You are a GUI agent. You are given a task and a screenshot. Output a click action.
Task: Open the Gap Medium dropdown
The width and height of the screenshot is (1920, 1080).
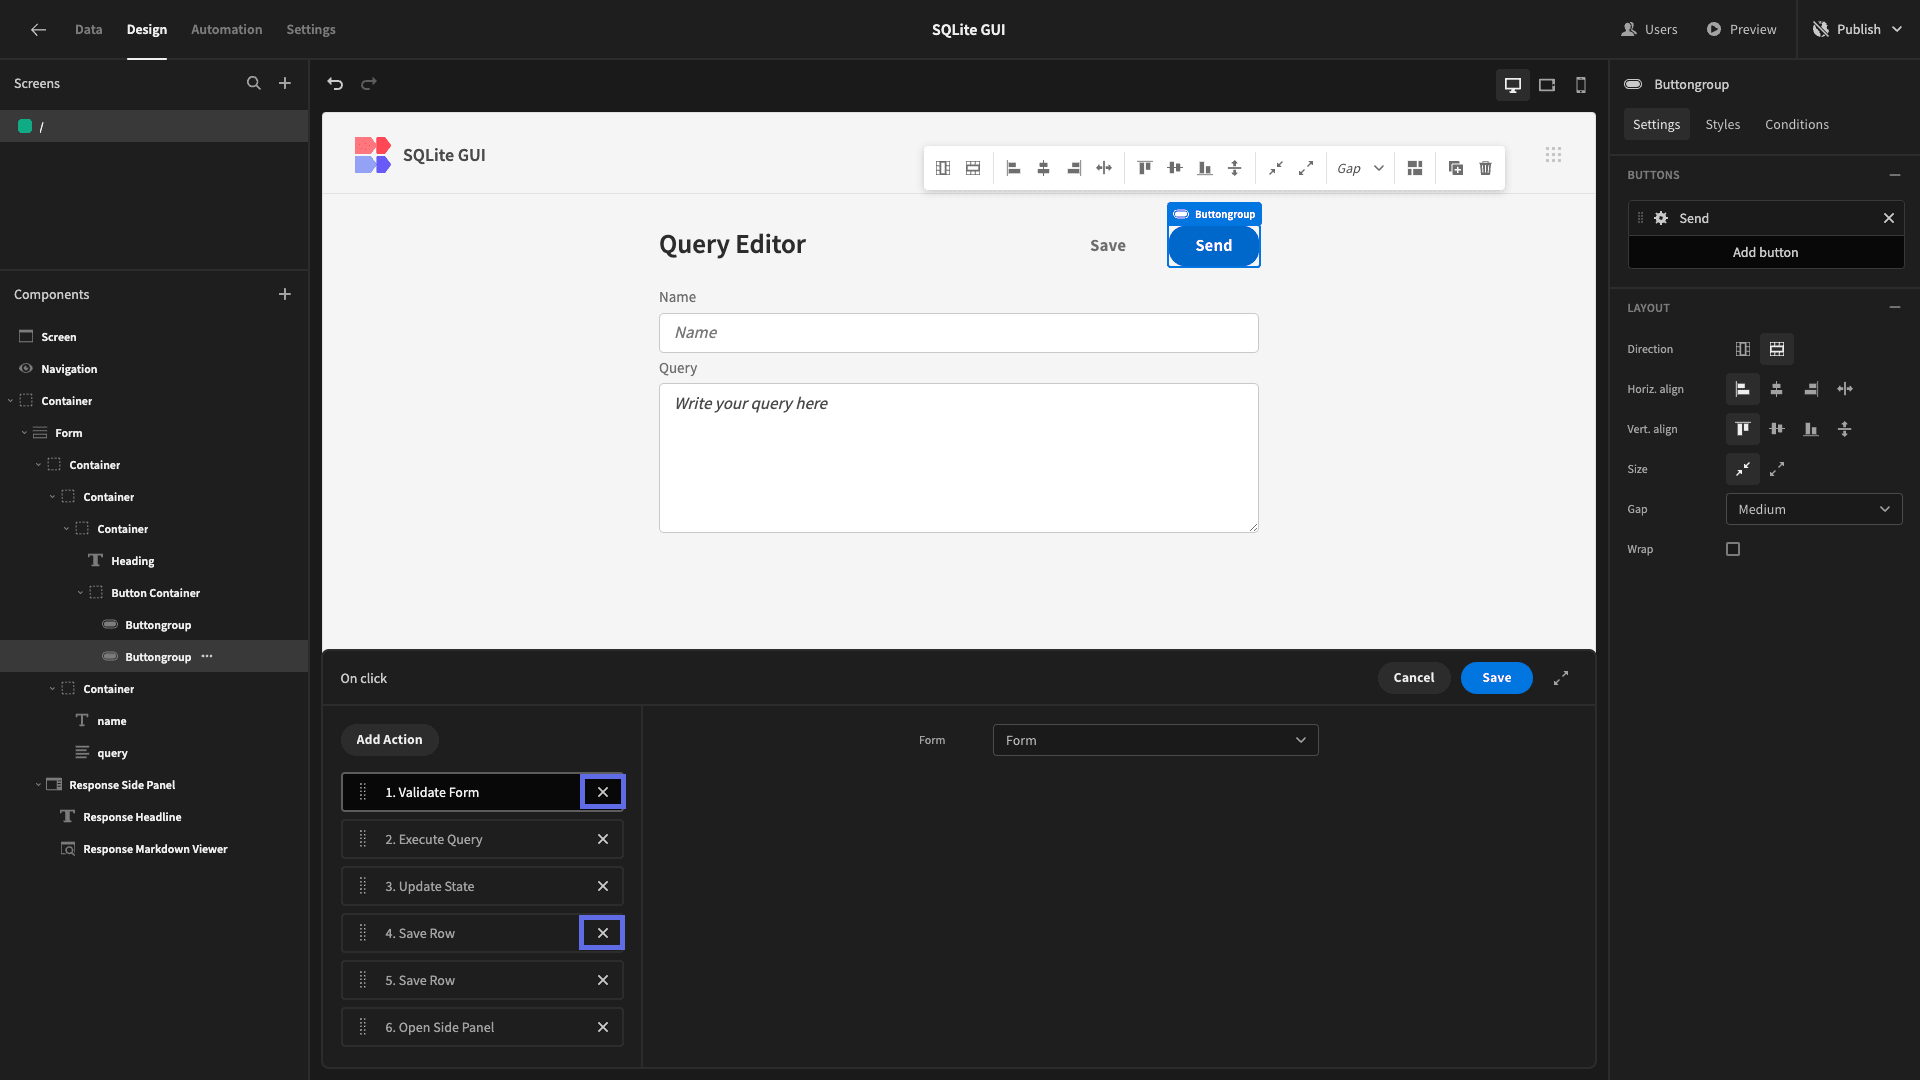point(1814,509)
